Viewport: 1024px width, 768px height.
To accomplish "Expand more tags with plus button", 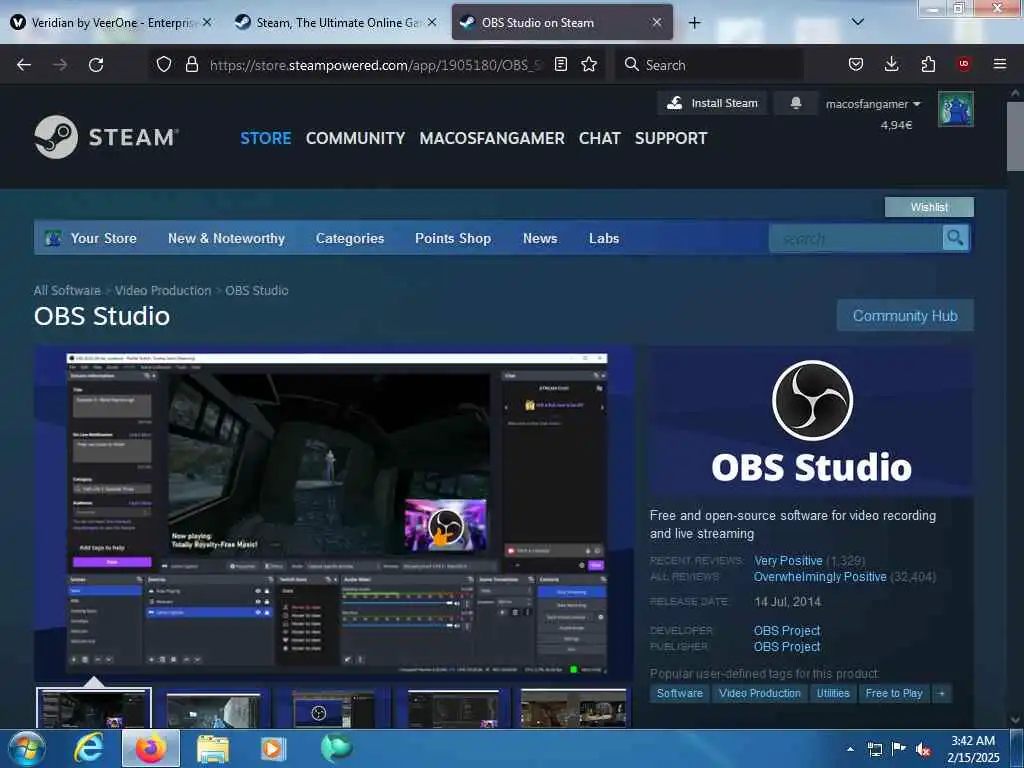I will click(x=941, y=694).
